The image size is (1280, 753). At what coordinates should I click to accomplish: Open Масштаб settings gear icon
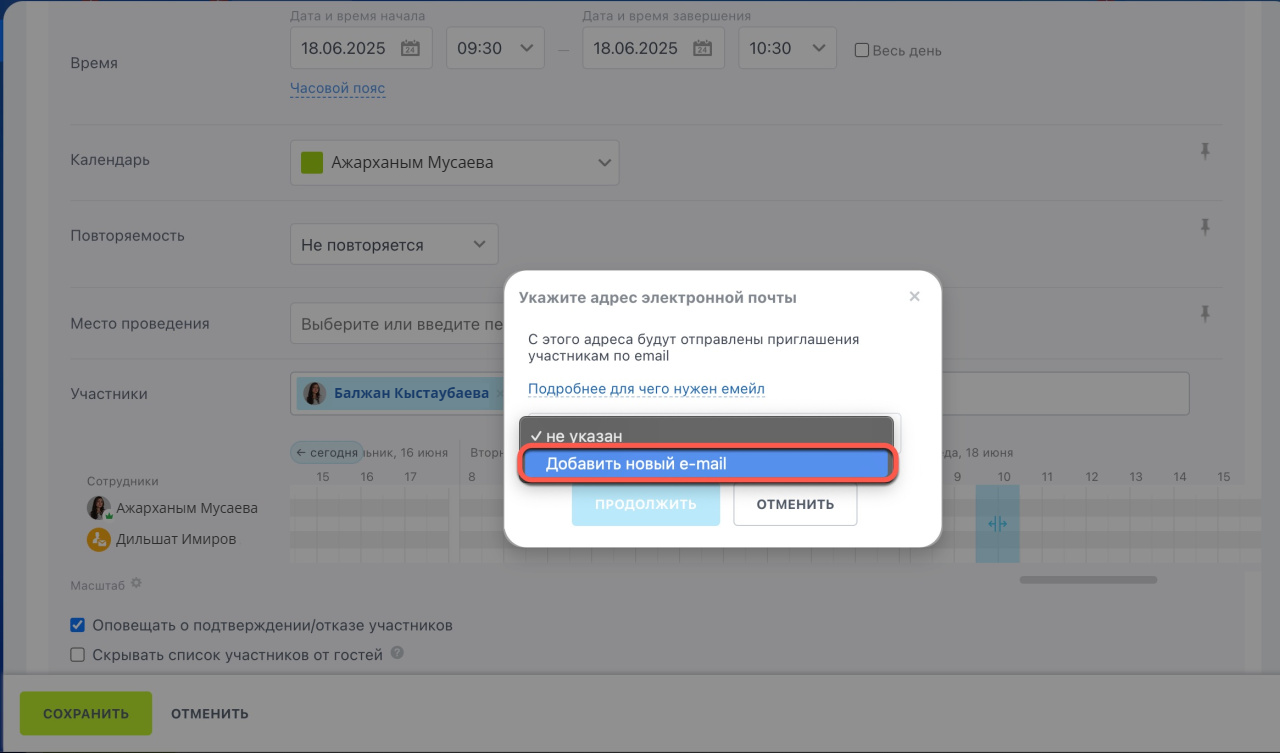pyautogui.click(x=137, y=583)
